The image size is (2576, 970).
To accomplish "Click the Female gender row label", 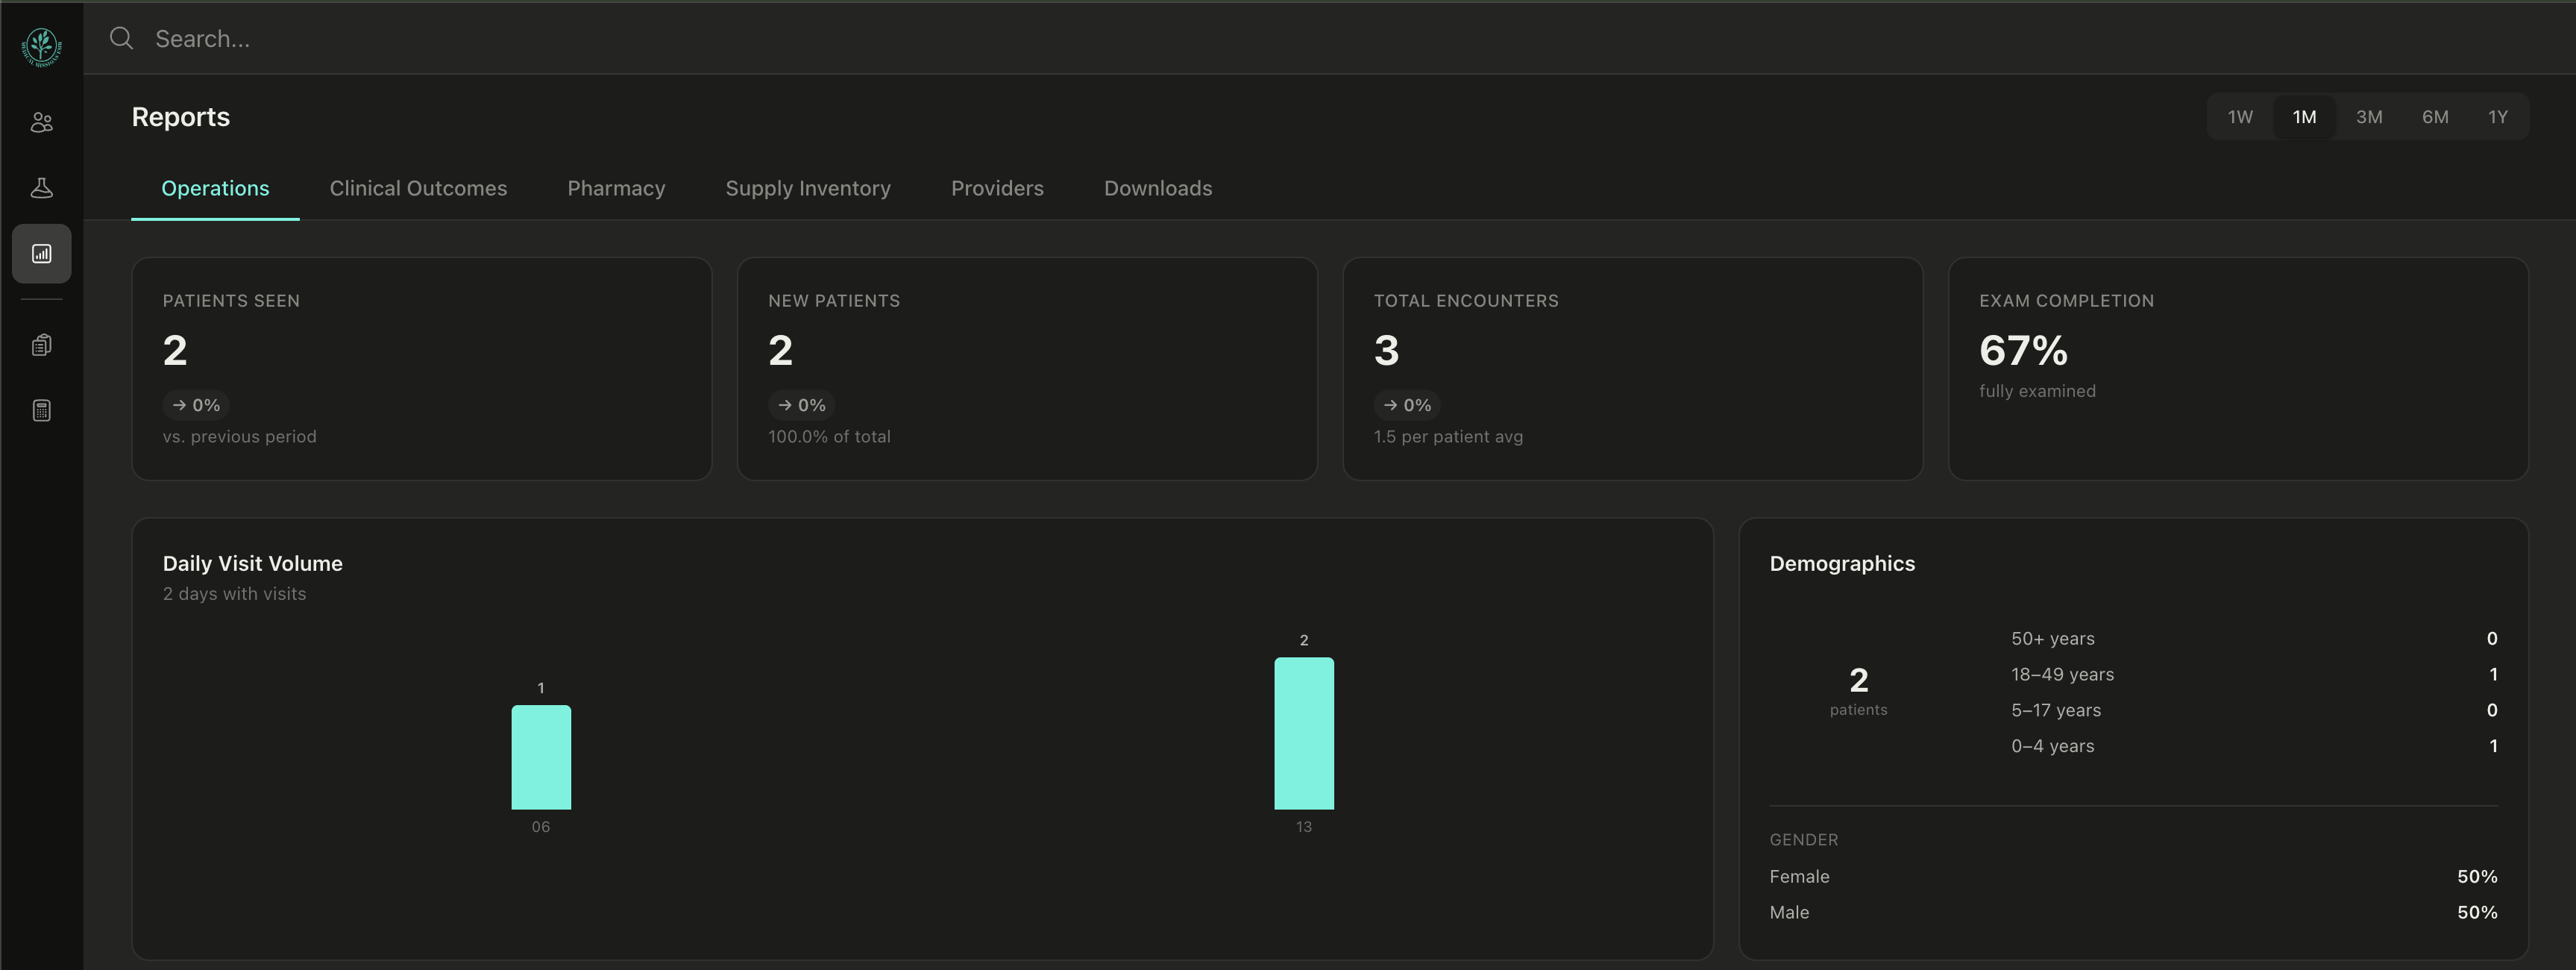I will click(1799, 877).
